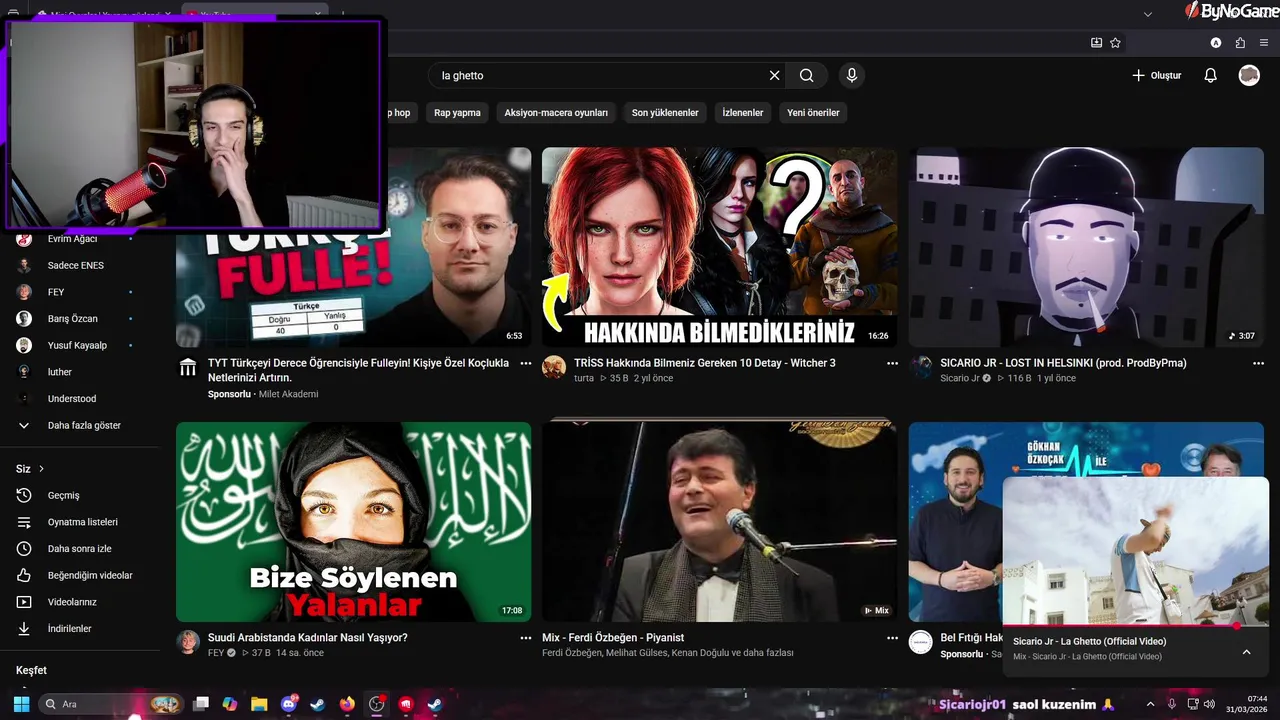This screenshot has height=720, width=1280.
Task: Open File Explorer from the taskbar
Action: 259,704
